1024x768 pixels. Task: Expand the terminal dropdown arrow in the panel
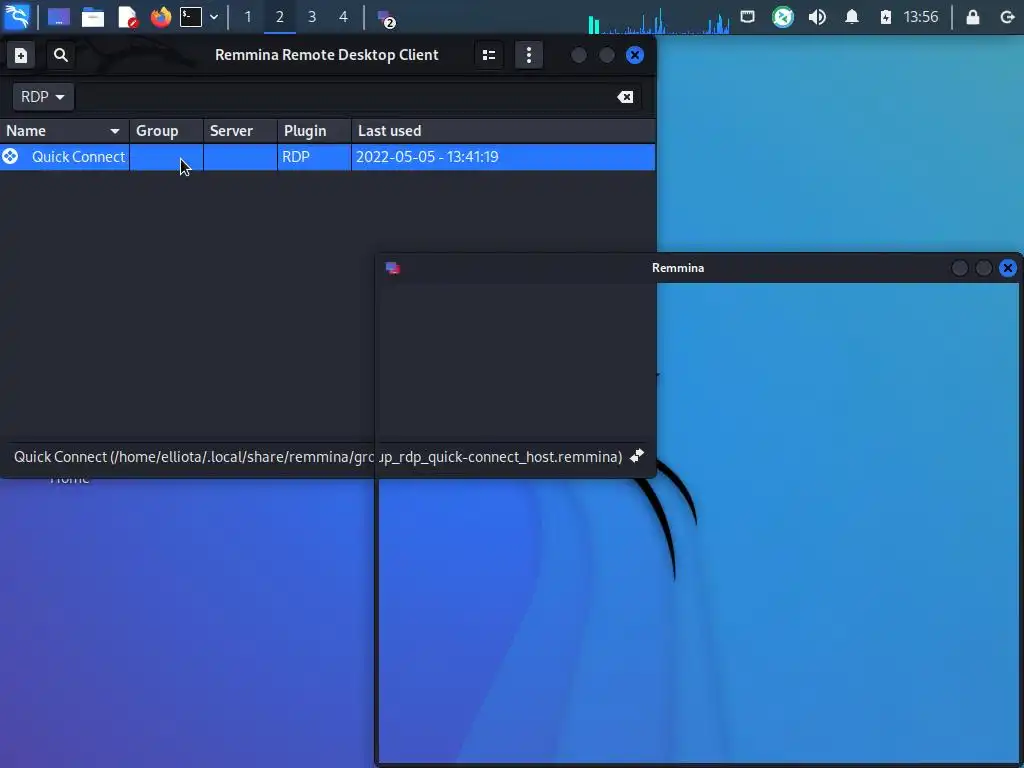pyautogui.click(x=214, y=17)
